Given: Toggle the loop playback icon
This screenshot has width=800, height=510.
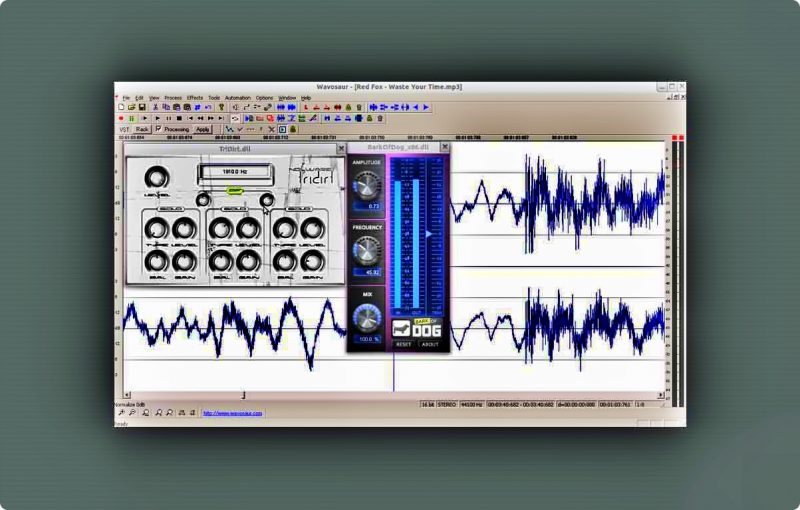Looking at the screenshot, I should coord(235,118).
